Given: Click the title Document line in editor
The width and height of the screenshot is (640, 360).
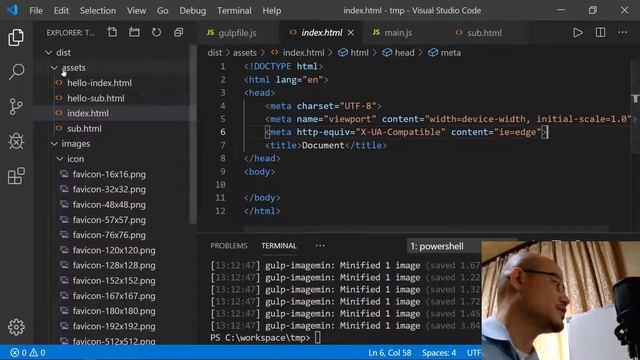Looking at the screenshot, I should [326, 145].
